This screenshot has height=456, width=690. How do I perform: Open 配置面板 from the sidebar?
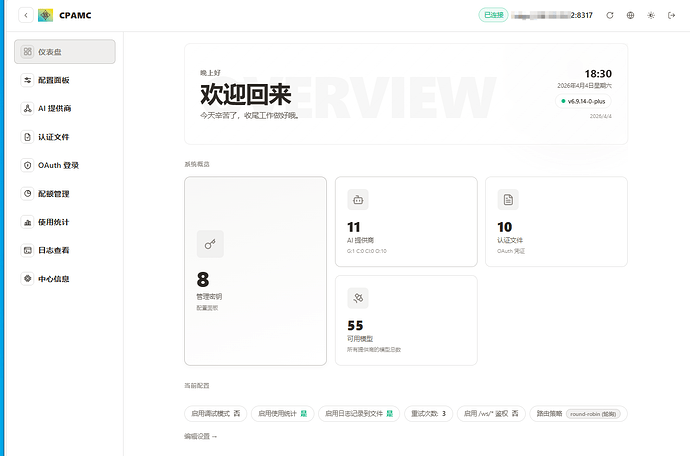pyautogui.click(x=65, y=80)
